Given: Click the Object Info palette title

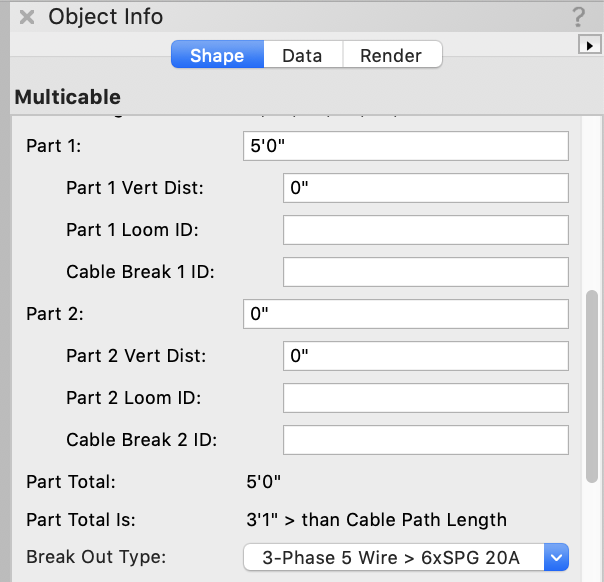Looking at the screenshot, I should coord(106,17).
